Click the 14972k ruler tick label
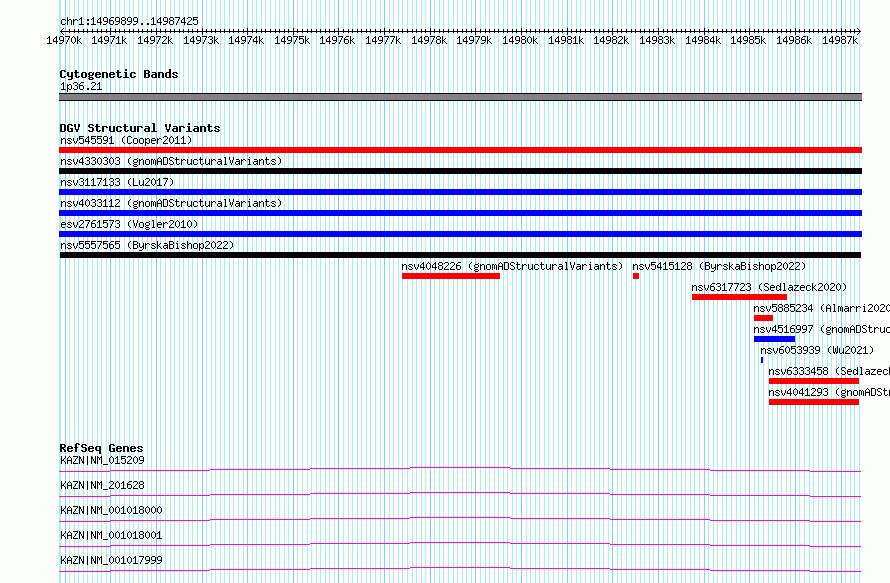This screenshot has width=890, height=583. [155, 40]
